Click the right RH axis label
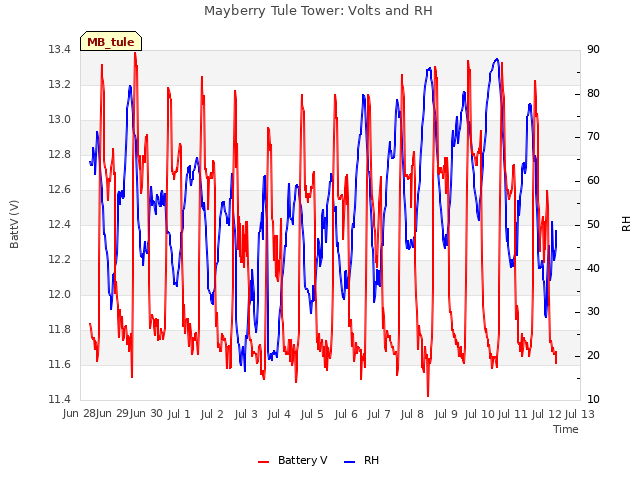640x480 pixels. (626, 224)
